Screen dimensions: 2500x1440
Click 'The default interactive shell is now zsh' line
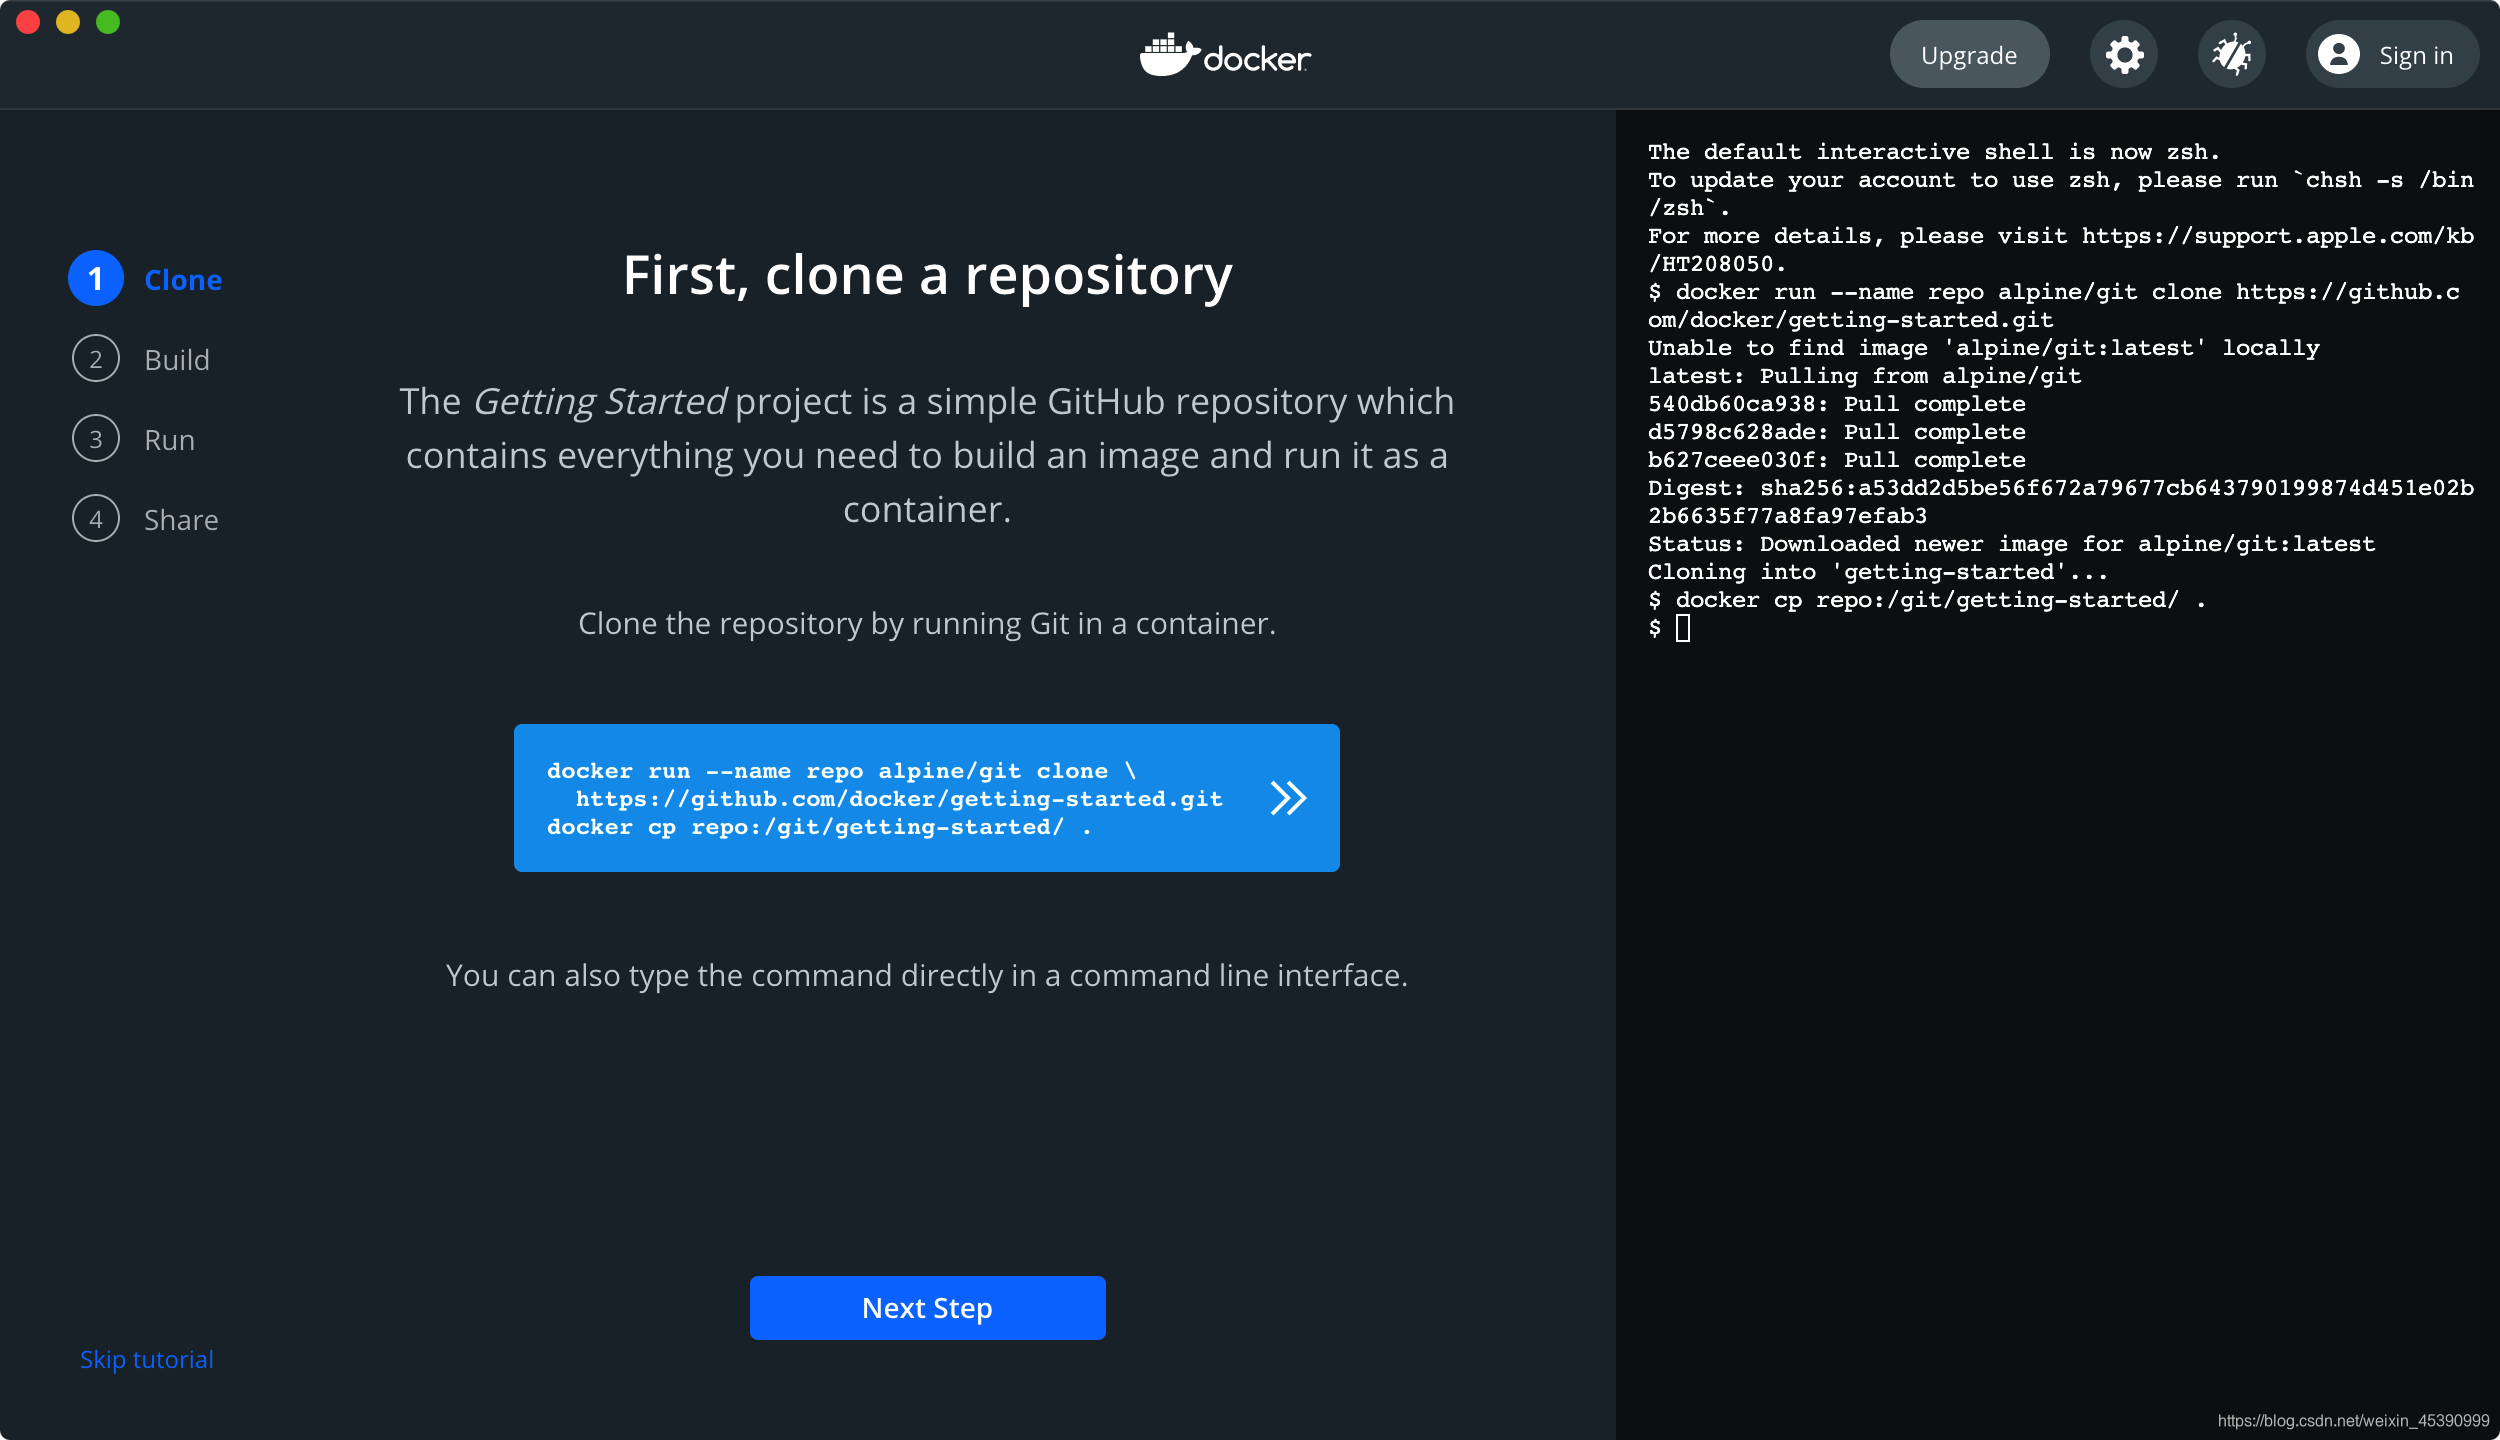point(1933,152)
